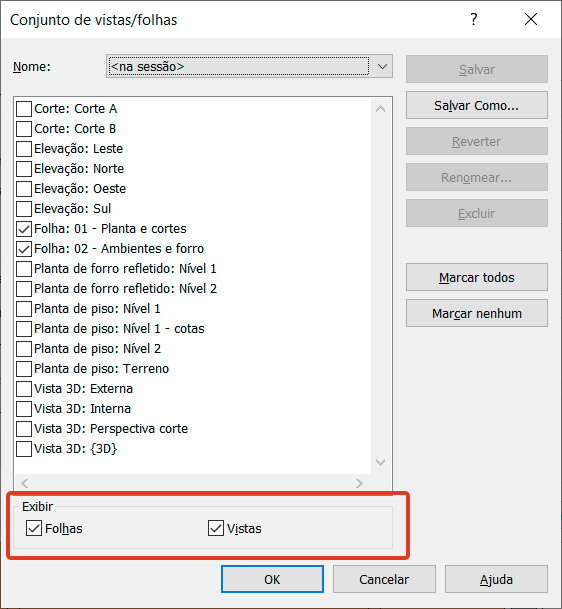The width and height of the screenshot is (562, 609).
Task: Close the Conjunto de vistas/folhas dialog
Action: [x=531, y=19]
